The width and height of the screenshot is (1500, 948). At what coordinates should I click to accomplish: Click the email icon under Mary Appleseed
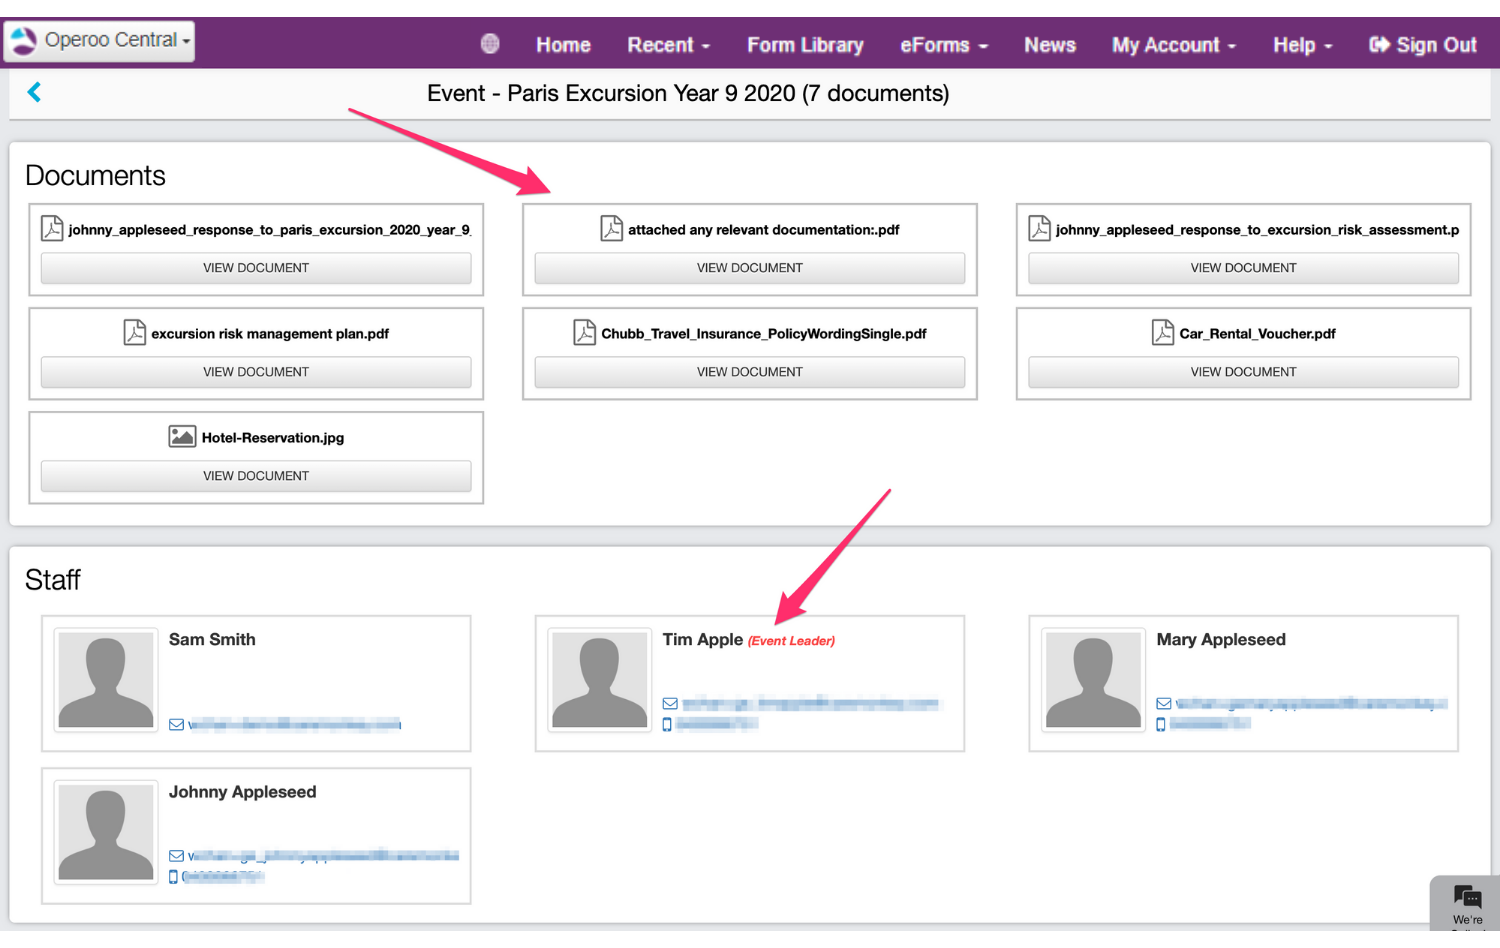tap(1163, 704)
